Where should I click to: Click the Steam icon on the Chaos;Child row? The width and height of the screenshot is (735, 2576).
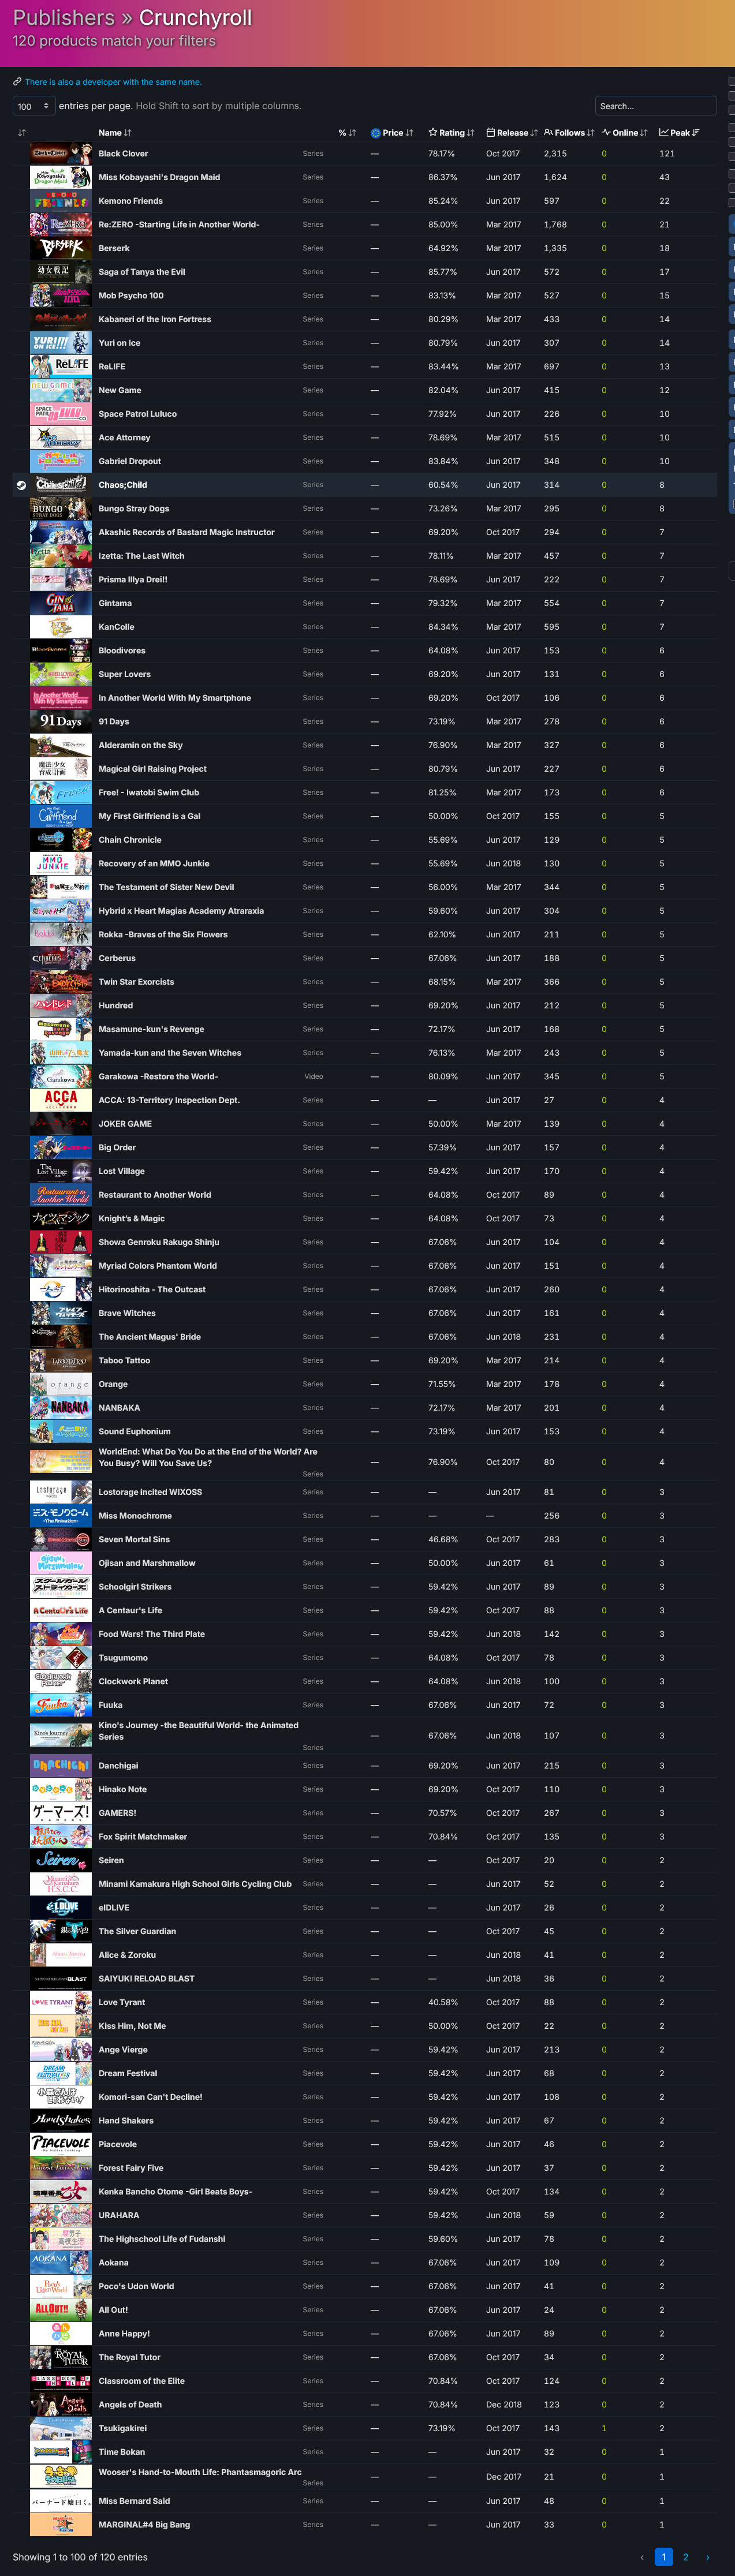click(21, 485)
